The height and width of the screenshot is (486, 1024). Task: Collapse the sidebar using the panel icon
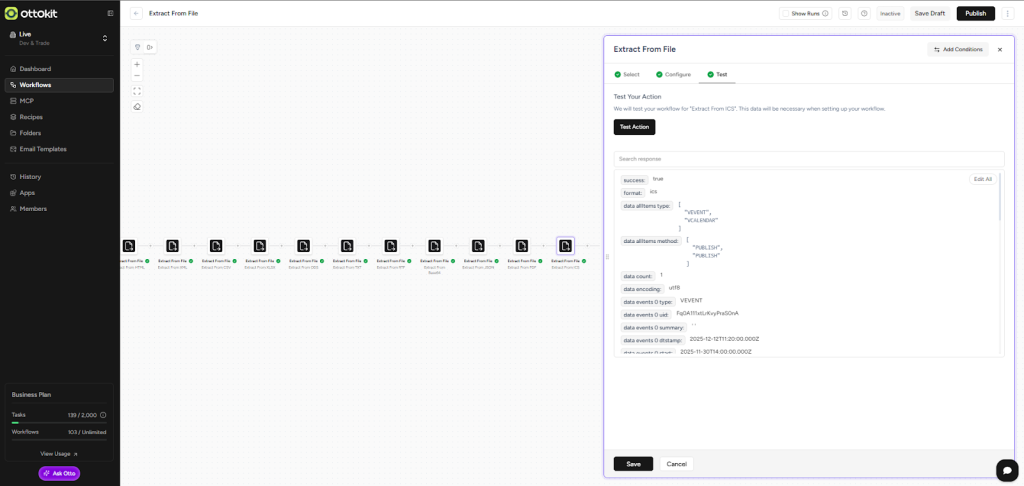(x=110, y=13)
